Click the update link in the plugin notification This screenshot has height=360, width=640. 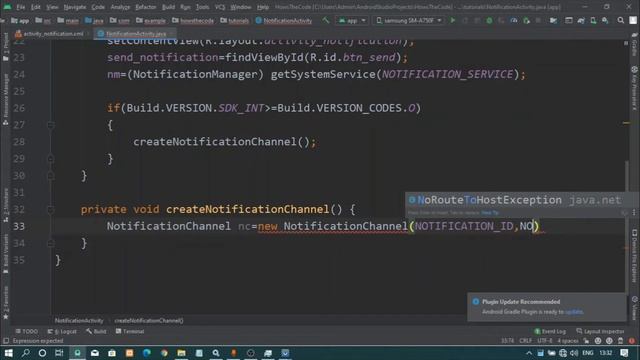(x=574, y=312)
